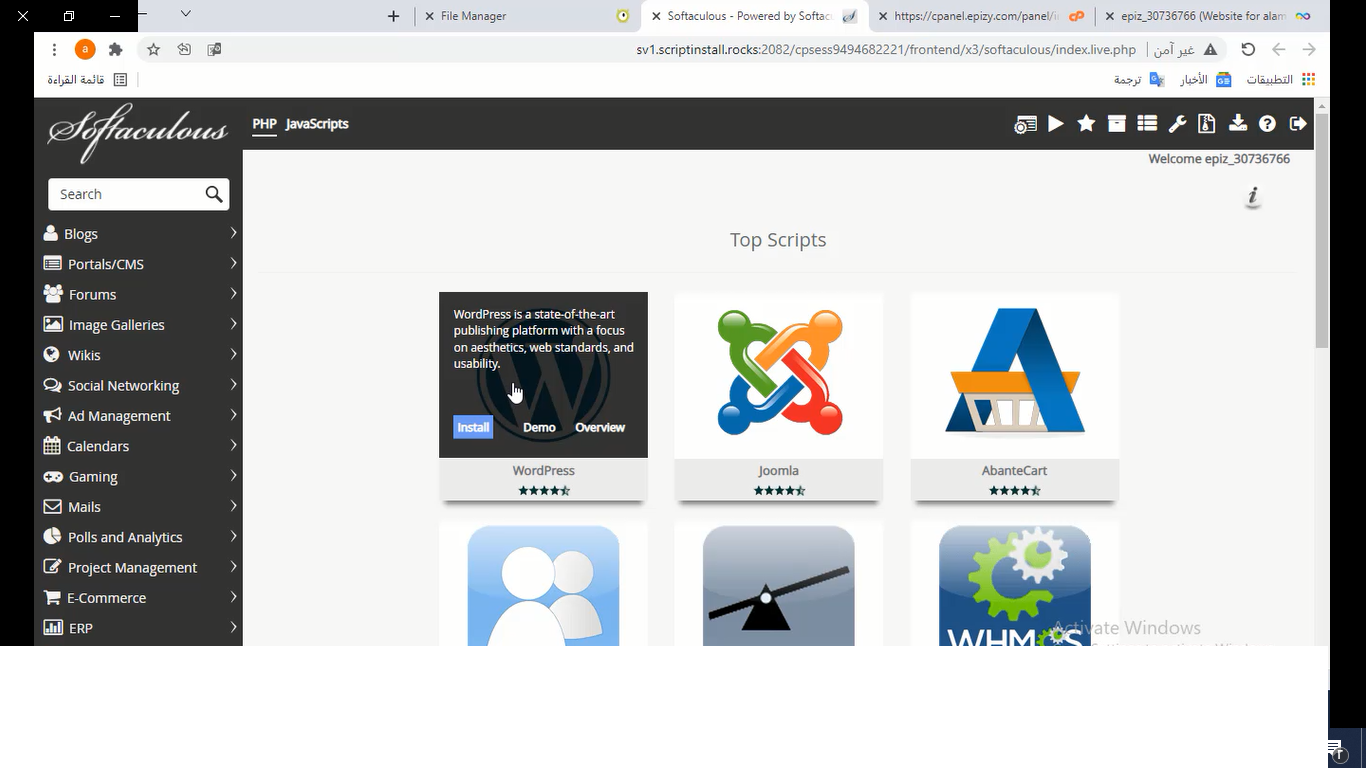Click the seesaw balance script thumbnail
1366x768 pixels.
[x=778, y=585]
